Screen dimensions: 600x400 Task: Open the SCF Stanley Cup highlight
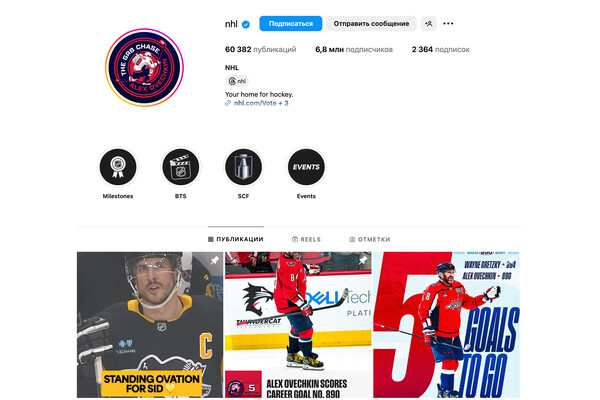(243, 167)
